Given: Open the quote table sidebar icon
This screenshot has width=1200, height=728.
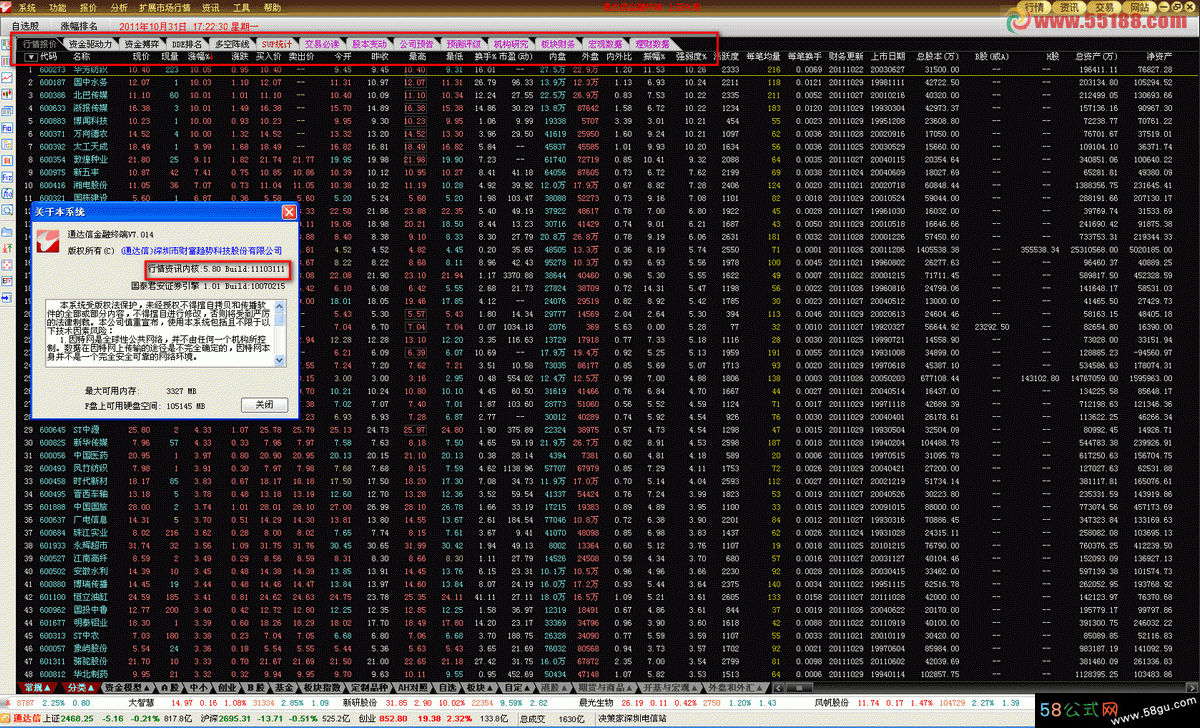Looking at the screenshot, I should 7,111.
